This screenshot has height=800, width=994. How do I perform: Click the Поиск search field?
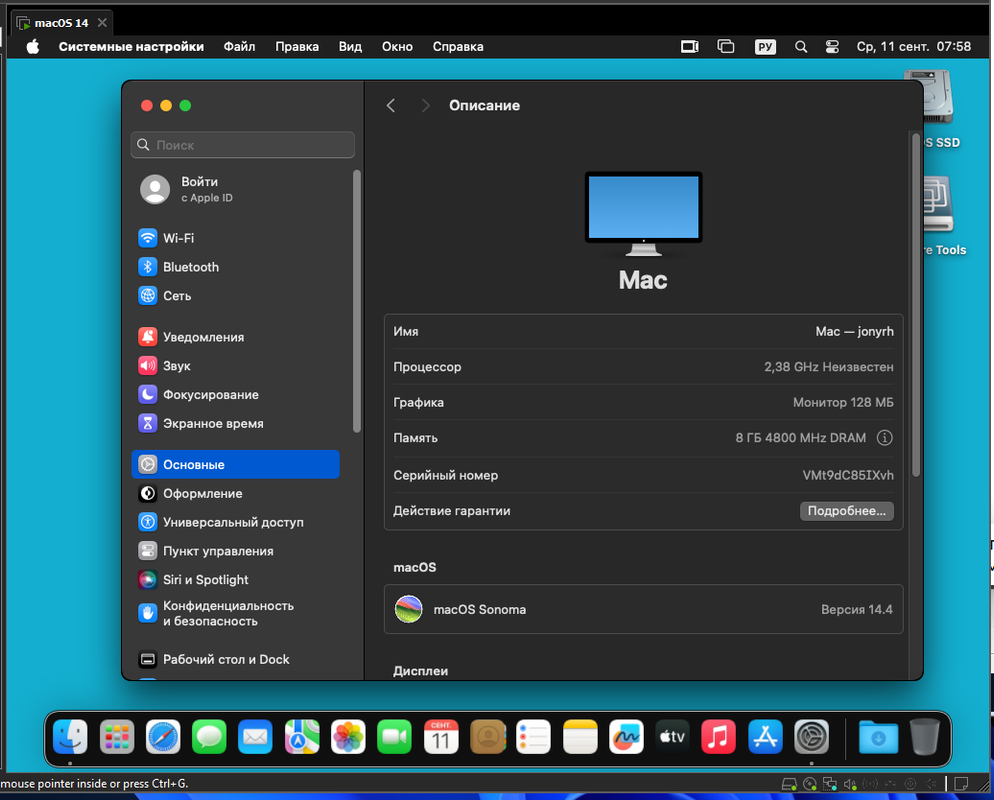(243, 145)
